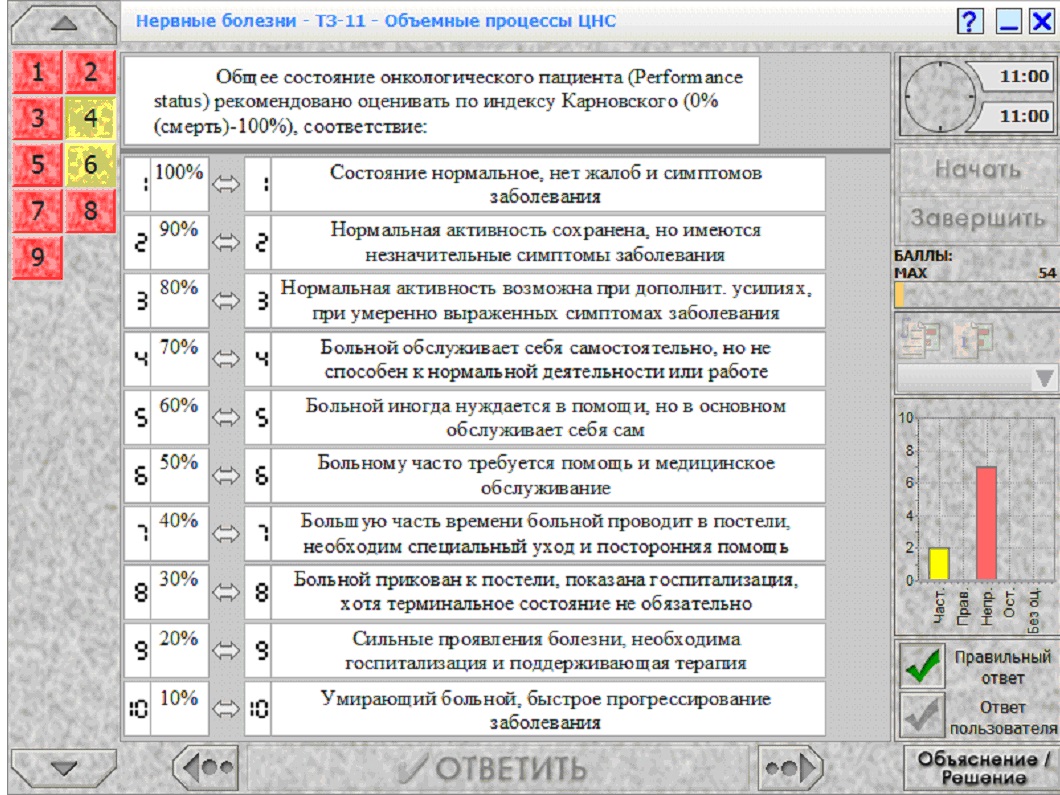Click match arrow next to 60%
The width and height of the screenshot is (1060, 795).
click(x=226, y=417)
